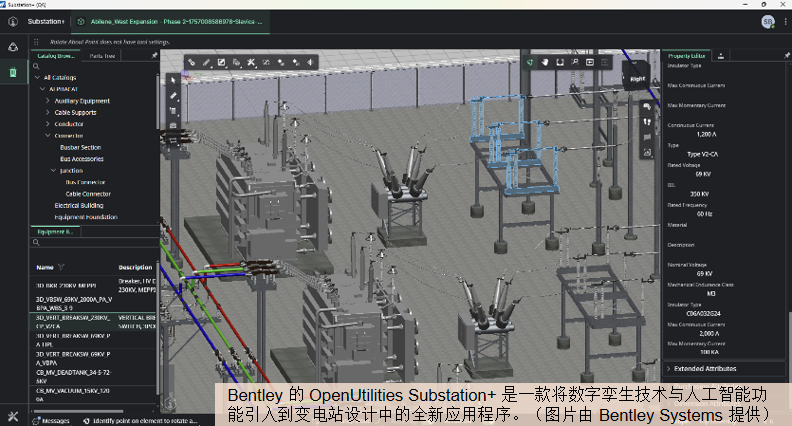
Task: Select the pencil draw tool in viewport toolbar
Action: (x=207, y=62)
